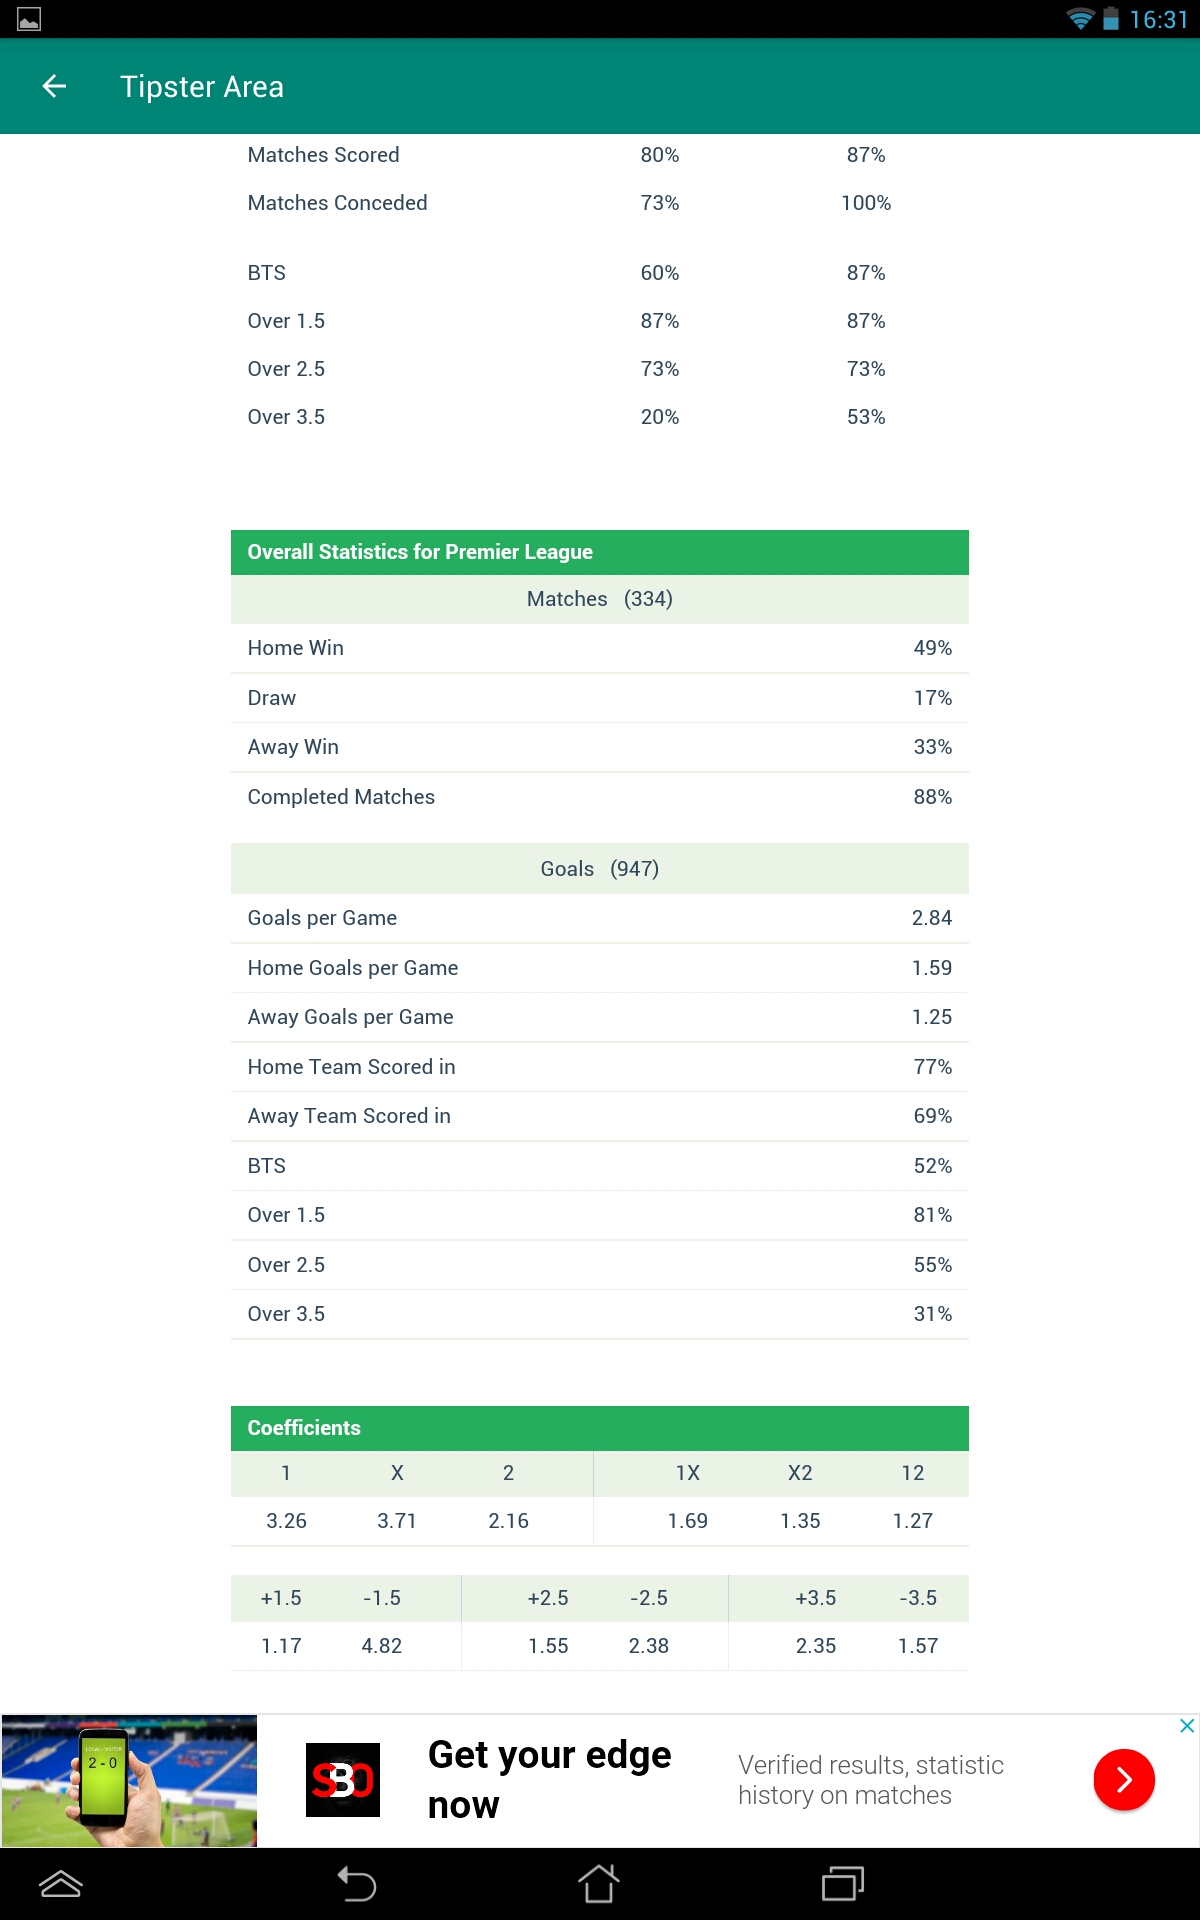The image size is (1200, 1920).
Task: Tap the Tipster Area title
Action: pyautogui.click(x=202, y=87)
